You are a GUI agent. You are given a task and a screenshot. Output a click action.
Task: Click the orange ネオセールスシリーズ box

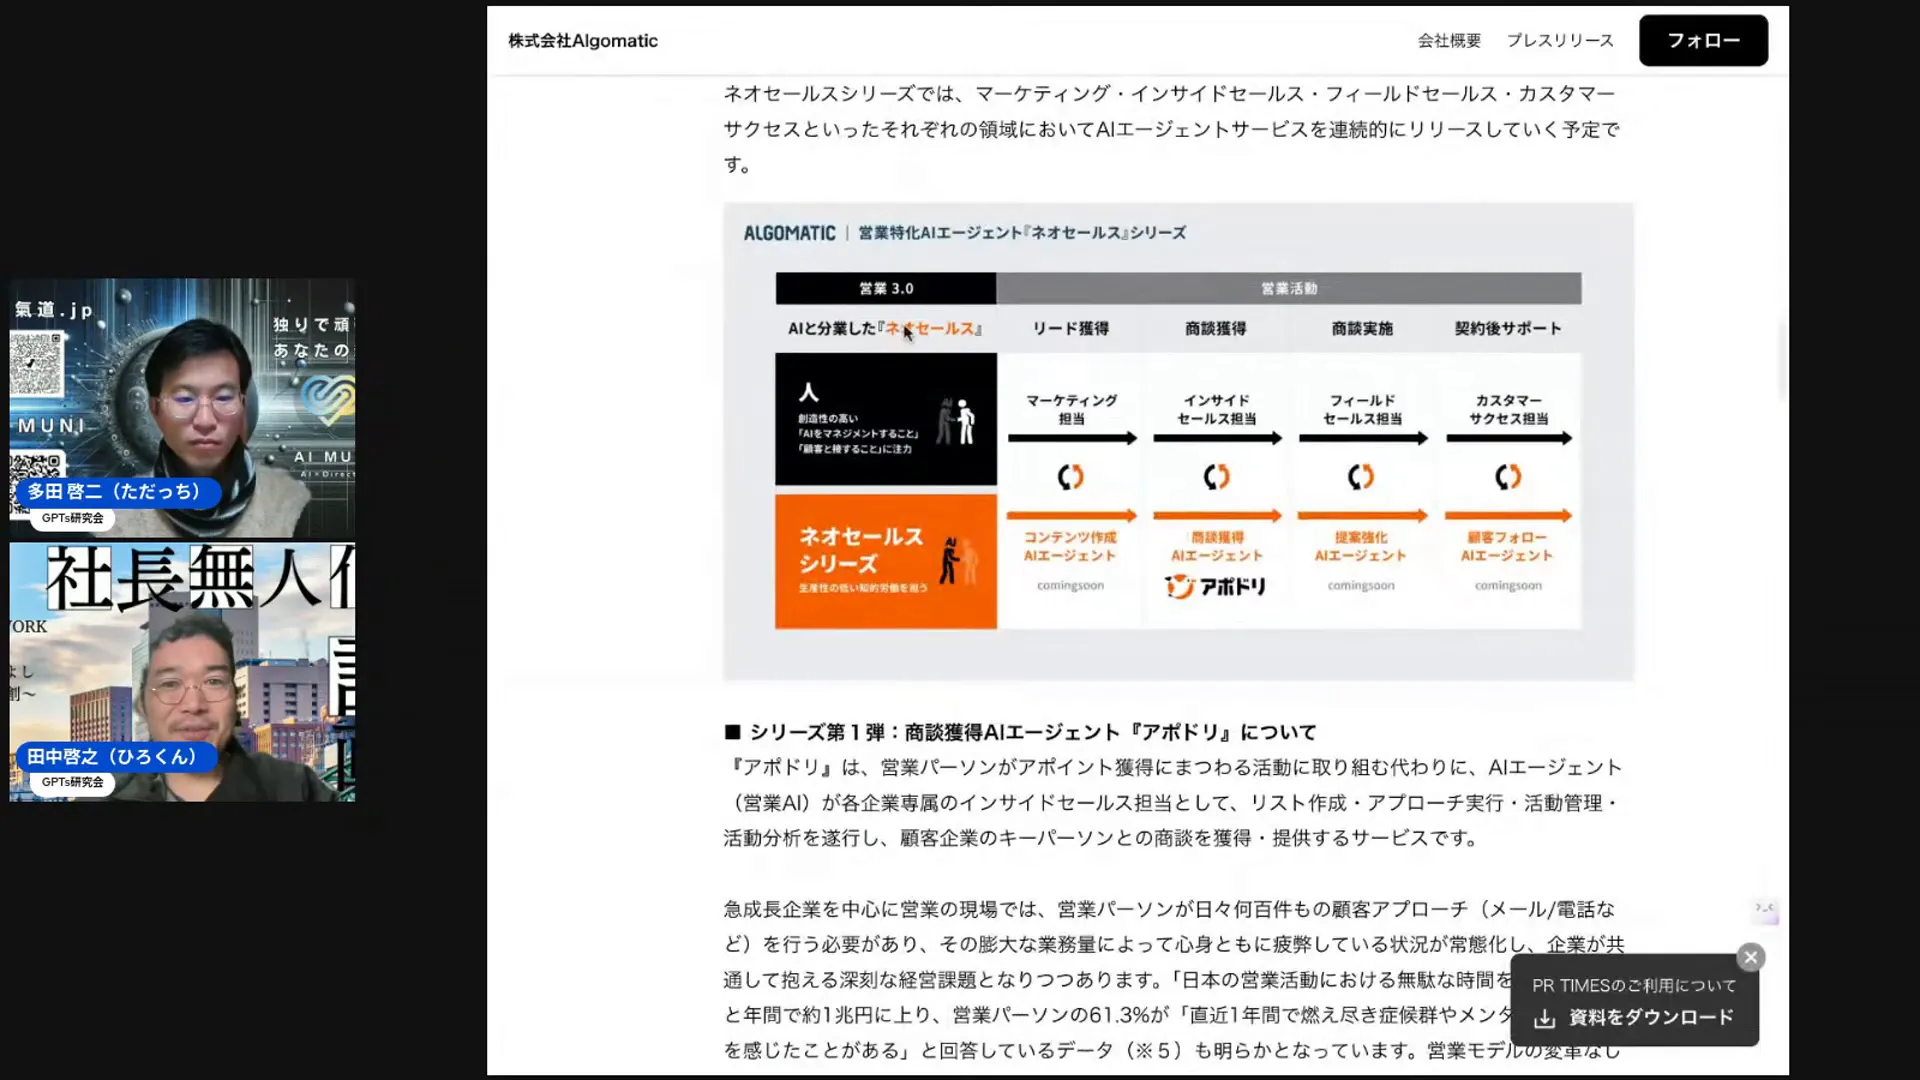[x=886, y=561]
